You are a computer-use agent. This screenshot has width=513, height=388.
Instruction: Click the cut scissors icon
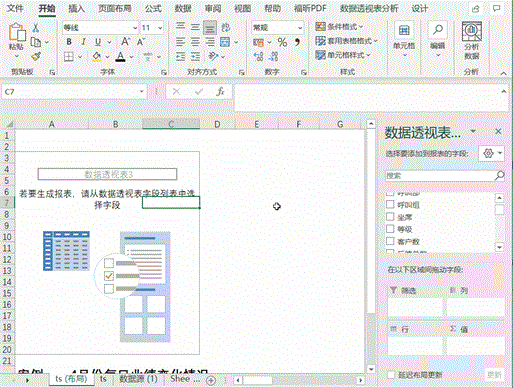tap(36, 28)
